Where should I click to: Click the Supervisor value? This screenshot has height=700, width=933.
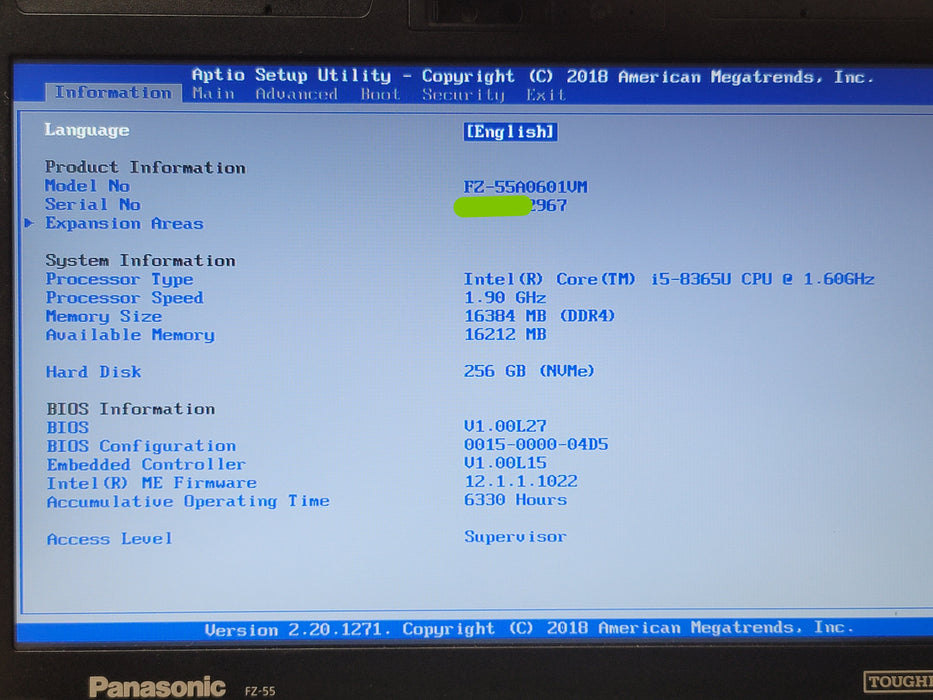tap(515, 536)
